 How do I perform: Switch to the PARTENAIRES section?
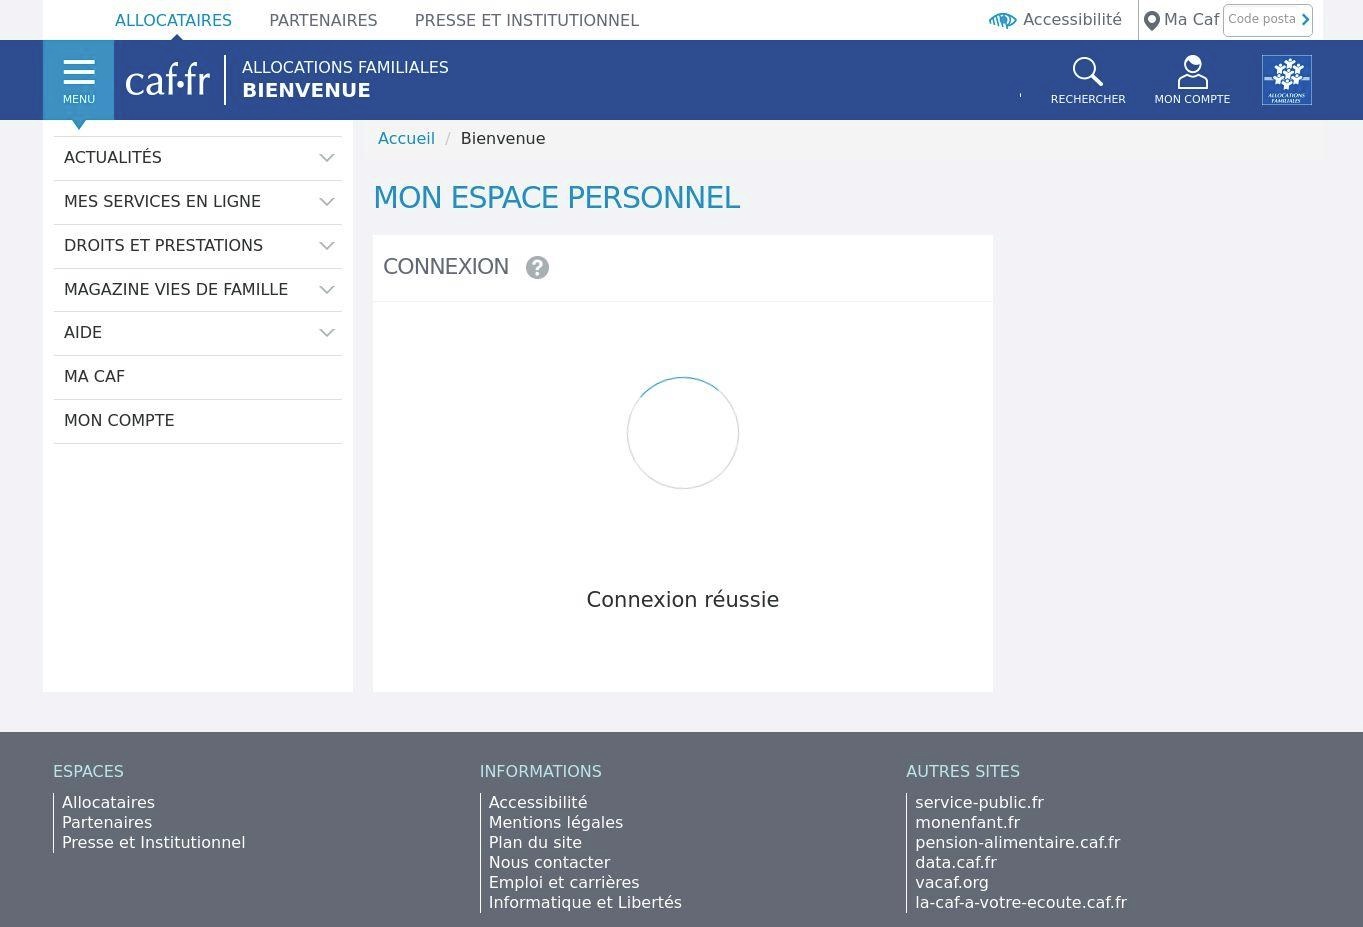pos(323,20)
